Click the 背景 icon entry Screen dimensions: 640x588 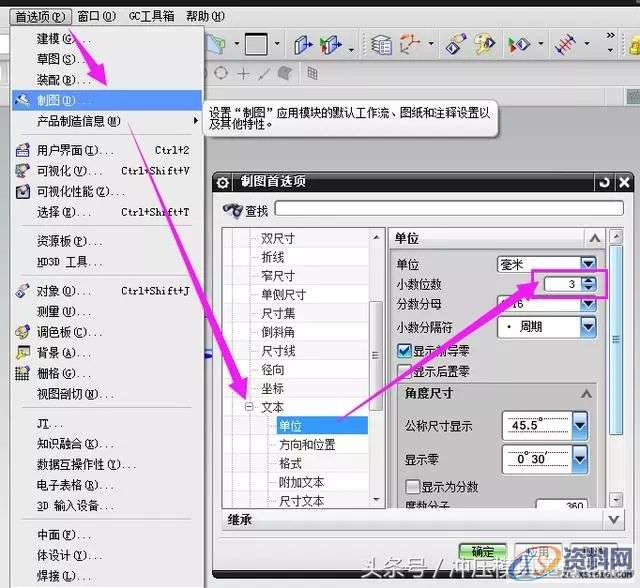[22, 353]
